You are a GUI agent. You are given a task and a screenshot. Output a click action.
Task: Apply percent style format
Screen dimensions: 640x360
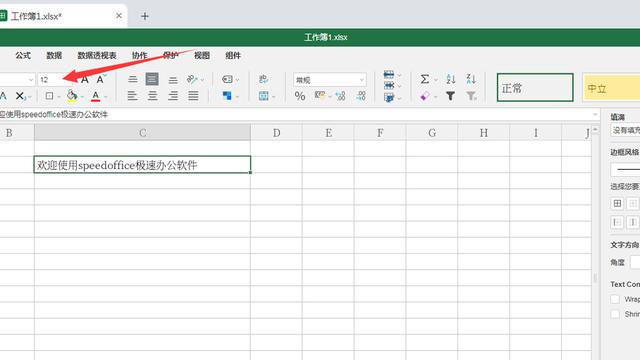click(300, 96)
